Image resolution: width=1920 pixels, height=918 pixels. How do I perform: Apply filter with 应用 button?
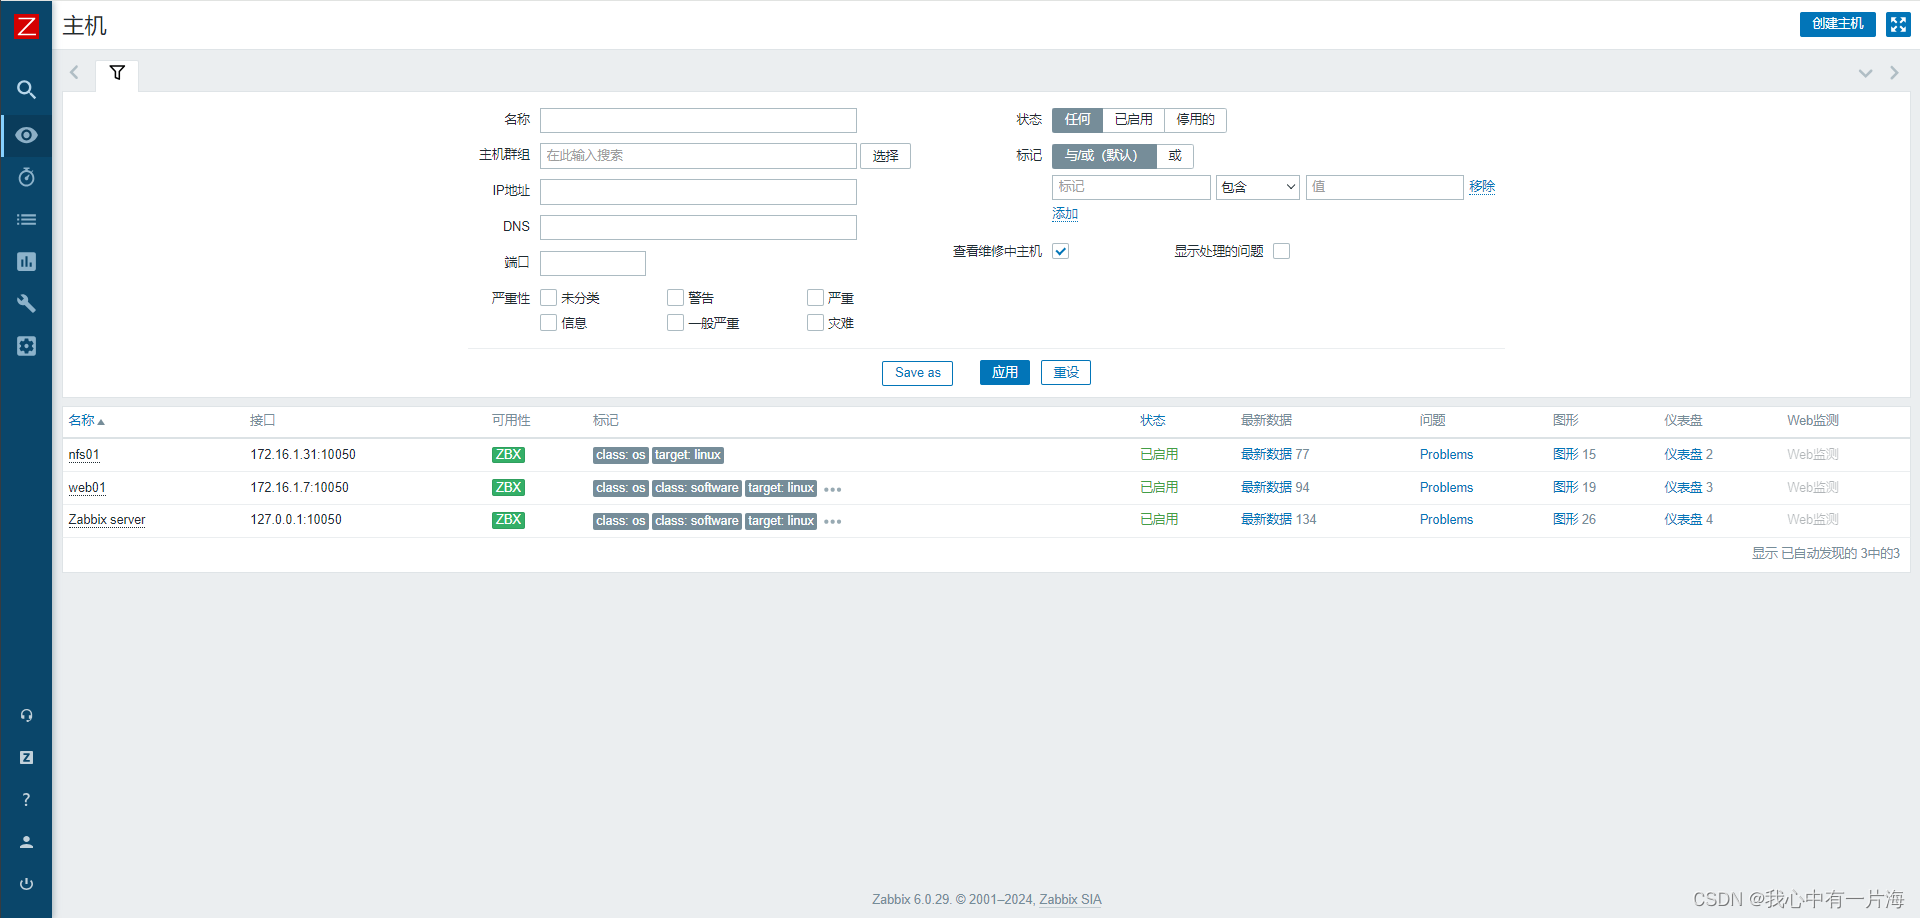(x=1004, y=373)
